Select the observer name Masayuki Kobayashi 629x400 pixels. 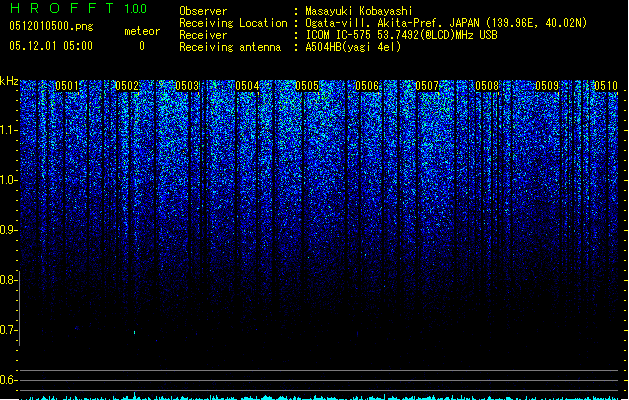click(359, 11)
